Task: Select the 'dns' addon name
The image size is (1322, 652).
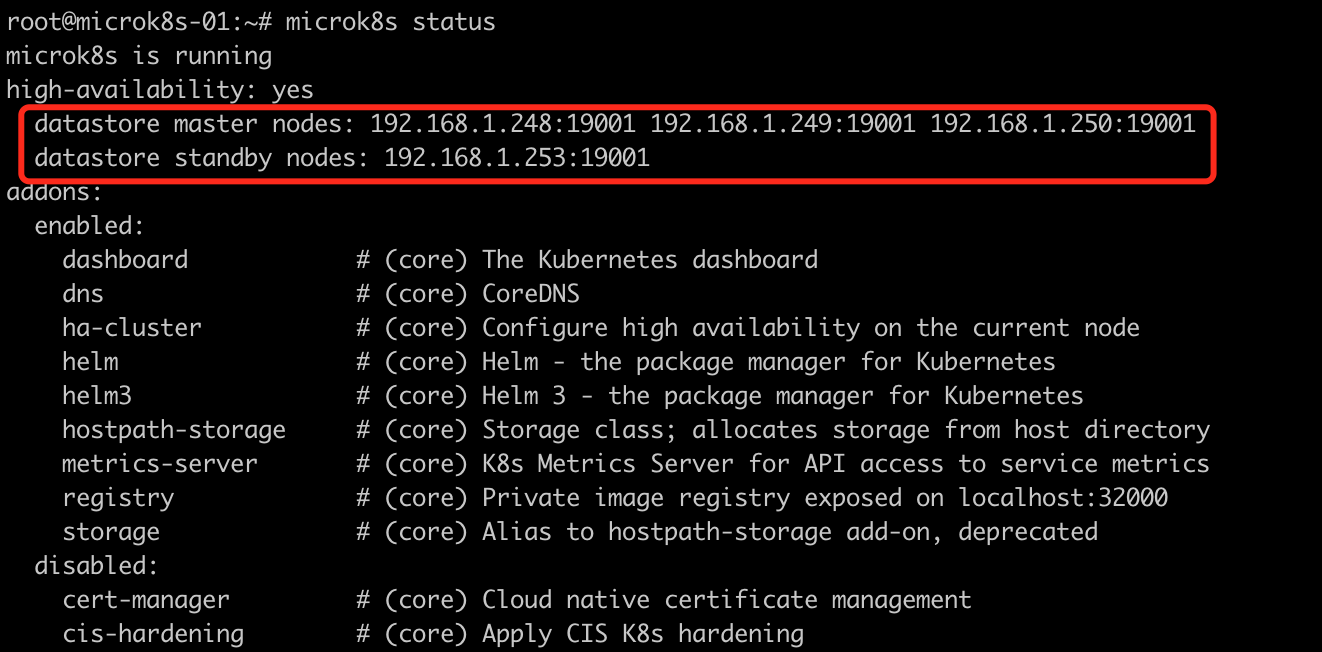Action: [83, 294]
